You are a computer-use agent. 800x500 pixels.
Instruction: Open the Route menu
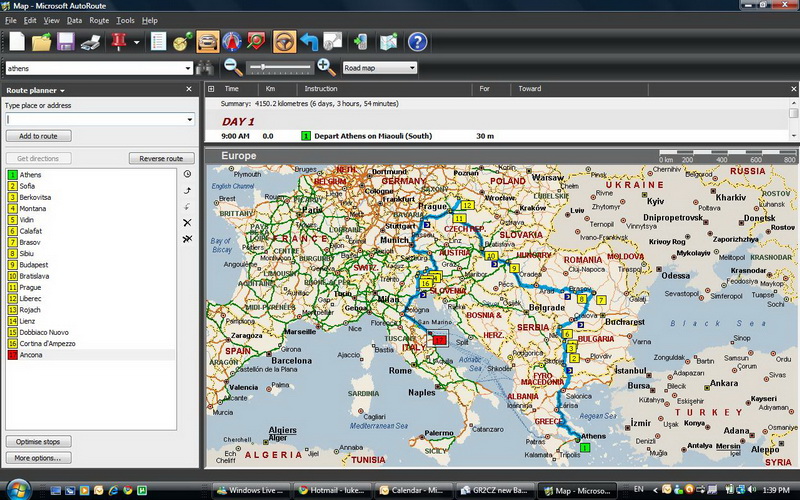99,20
